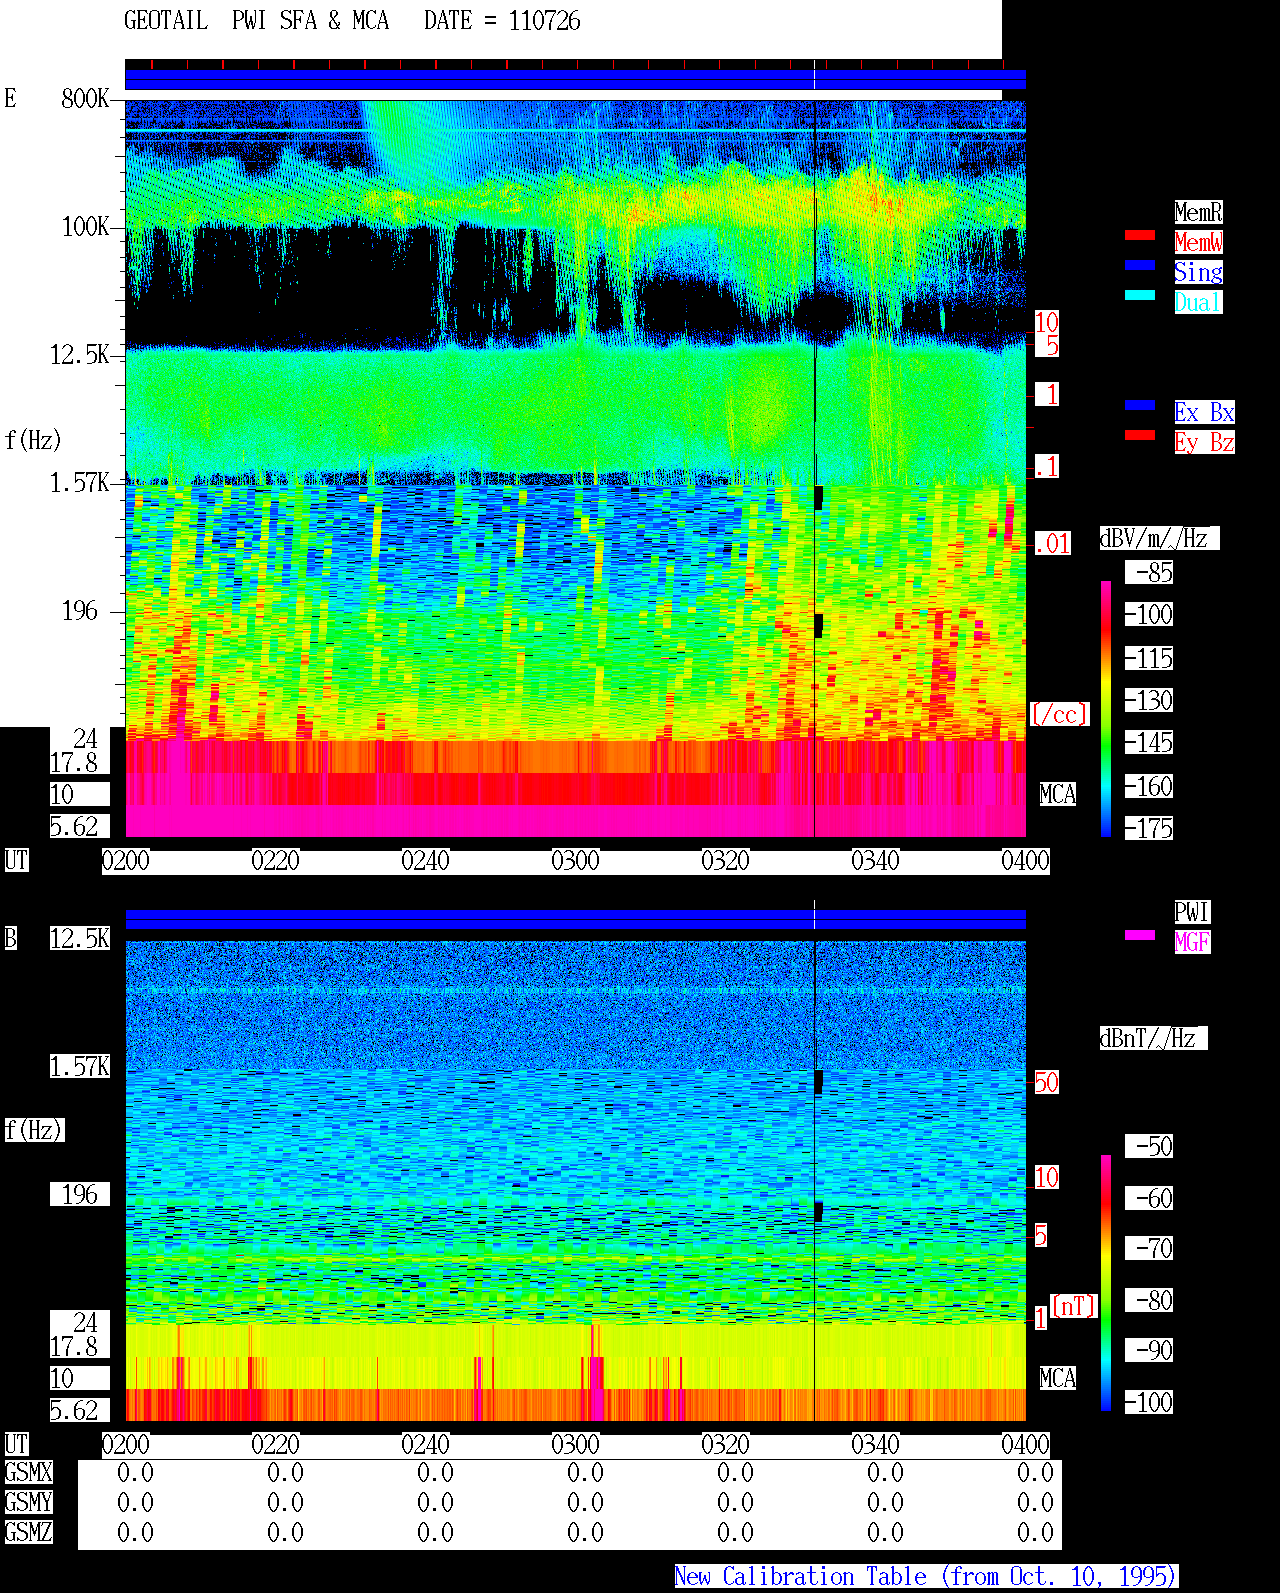Click the 'Ey Bz' legend text

[x=1204, y=442]
